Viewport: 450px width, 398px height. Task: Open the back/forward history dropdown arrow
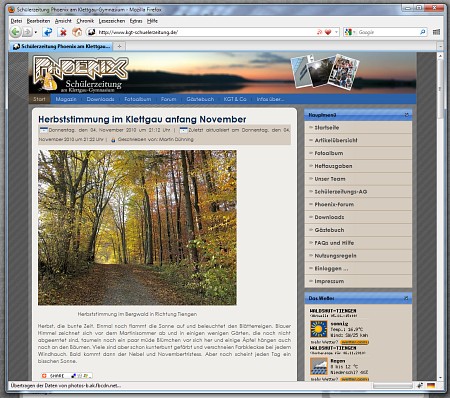click(36, 33)
